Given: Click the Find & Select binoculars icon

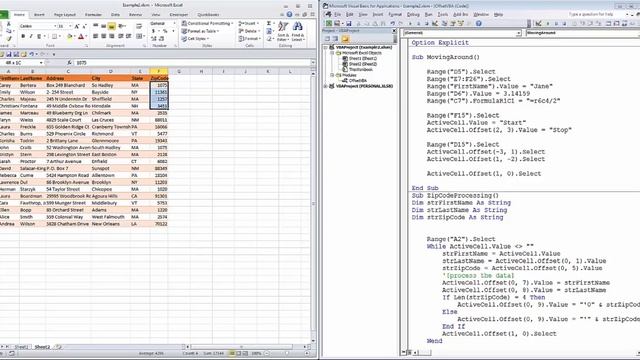Looking at the screenshot, I should coord(298,27).
